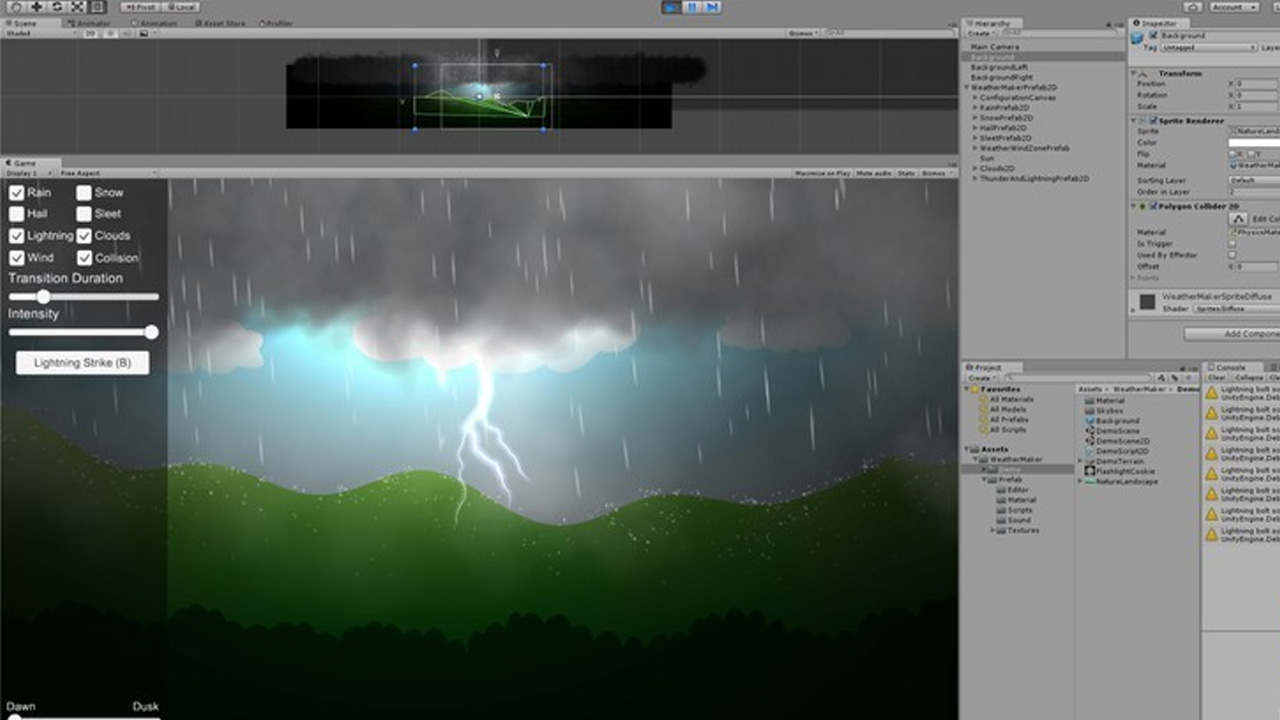The image size is (1280, 720).
Task: Expand the RainPrefab2D hierarchy node
Action: [976, 107]
